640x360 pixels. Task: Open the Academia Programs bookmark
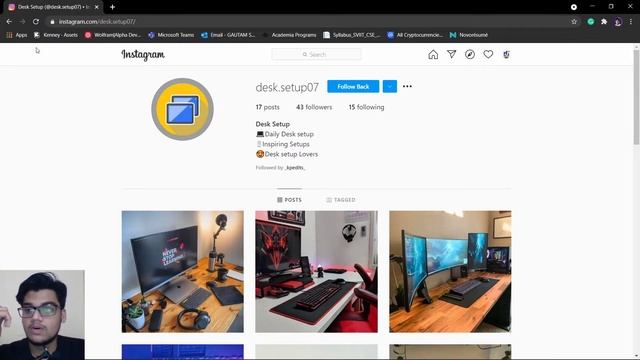pos(289,35)
